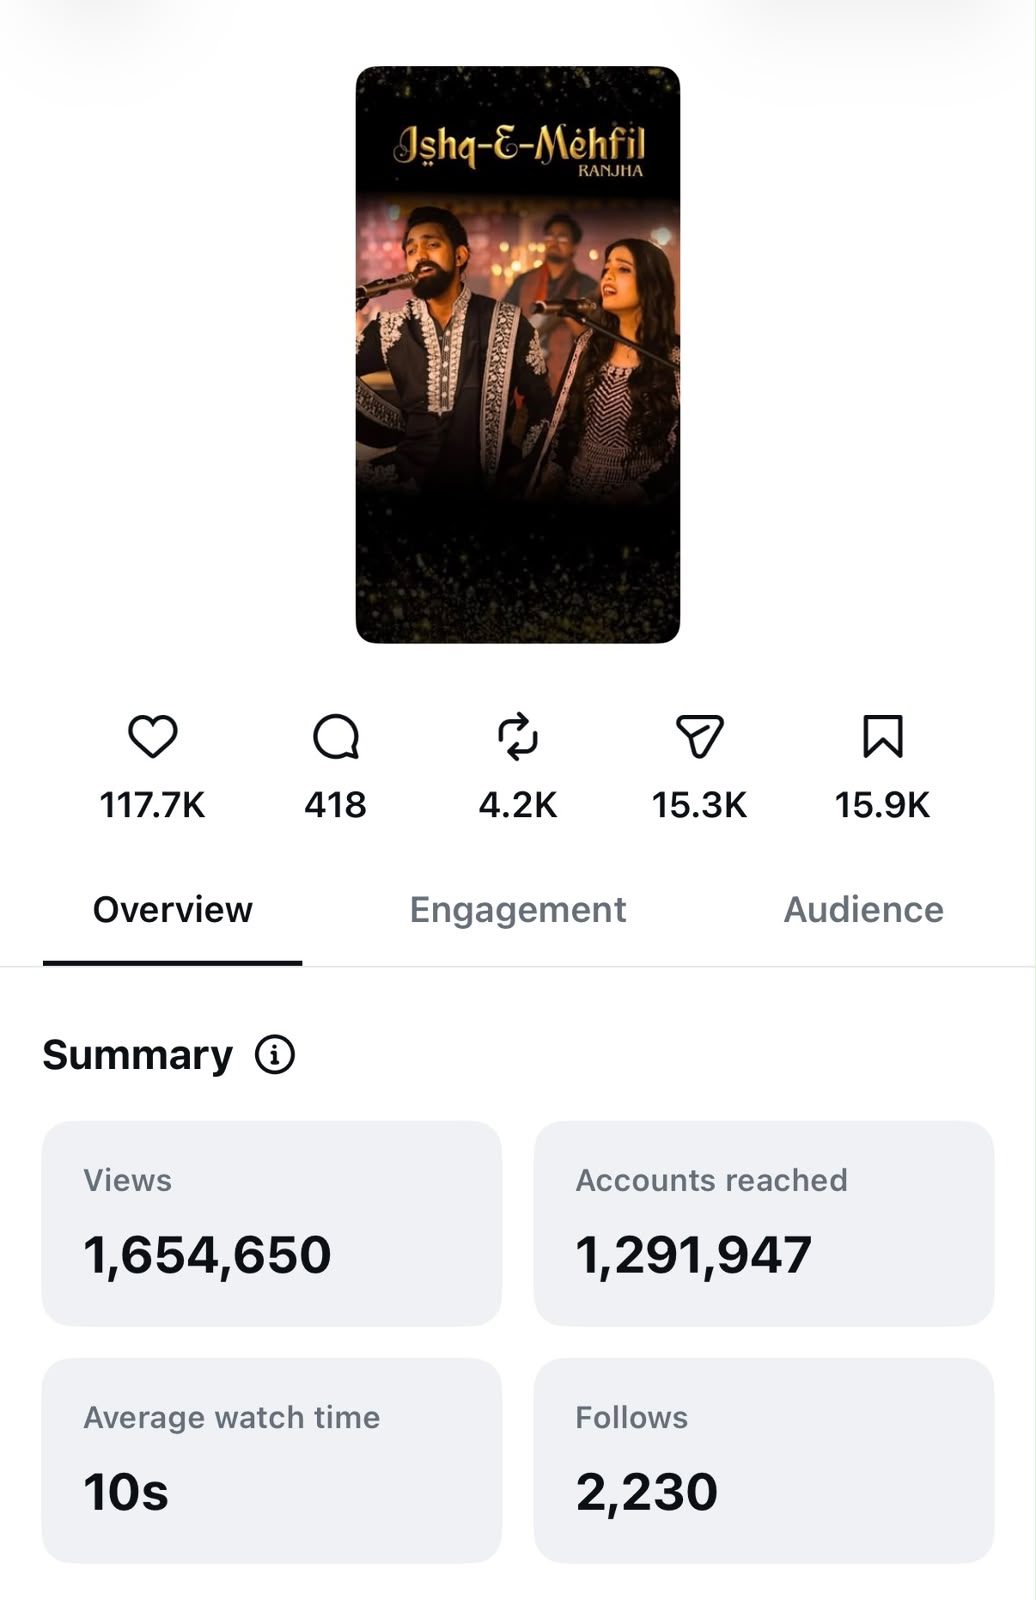The image size is (1036, 1600).
Task: Click the 15.9K saves count
Action: click(x=883, y=805)
